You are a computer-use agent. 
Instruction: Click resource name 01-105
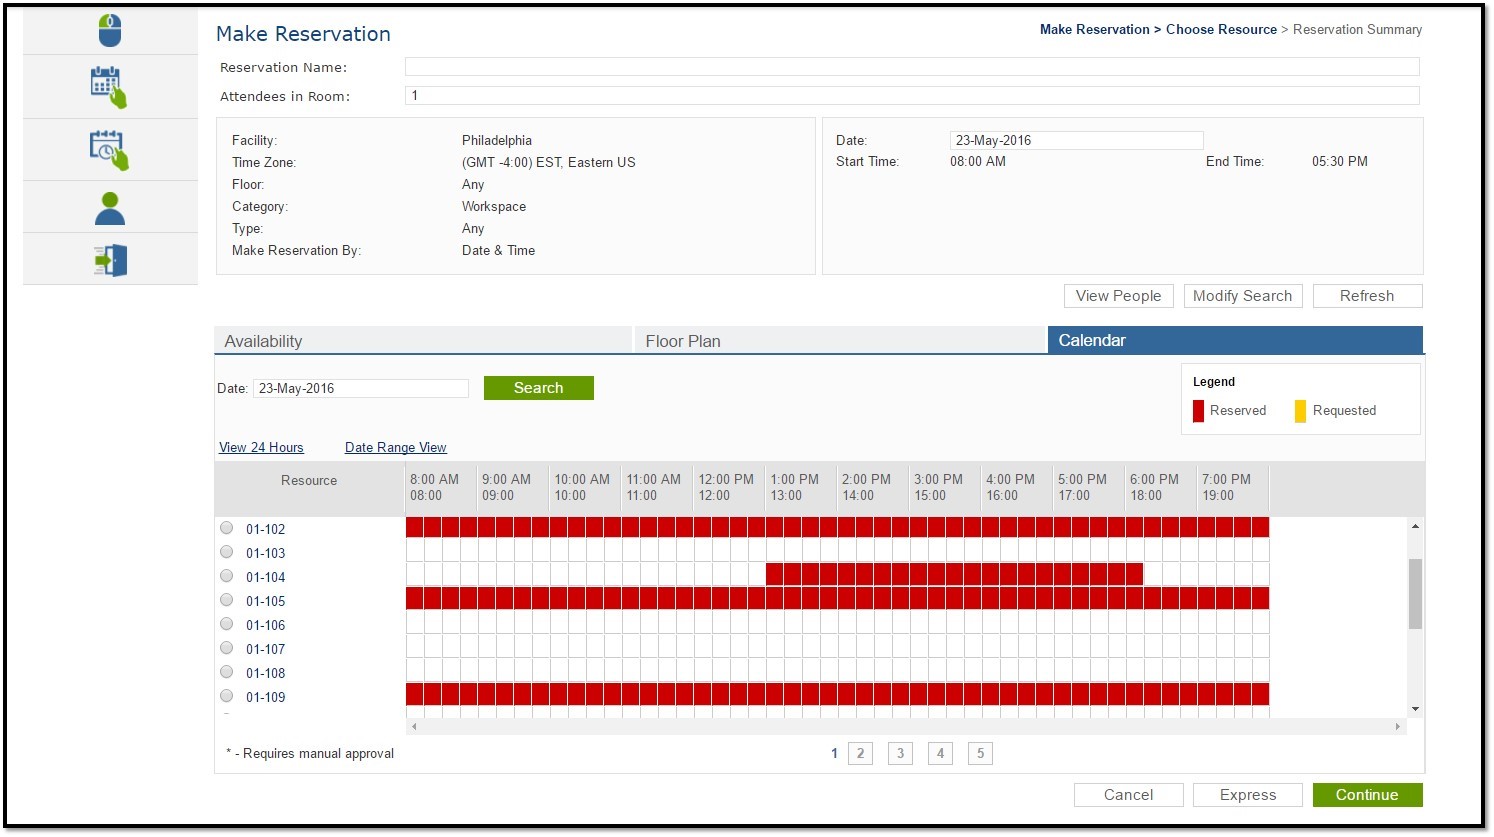[265, 602]
